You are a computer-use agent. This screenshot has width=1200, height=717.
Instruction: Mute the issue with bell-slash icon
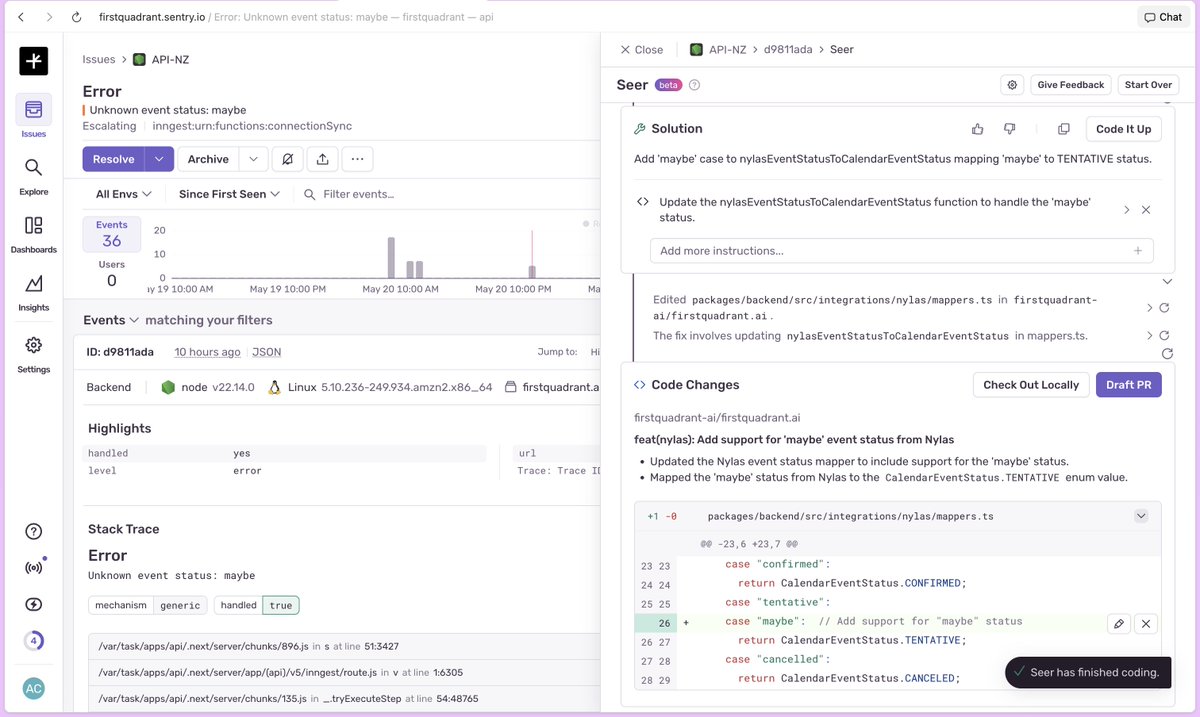(x=288, y=159)
